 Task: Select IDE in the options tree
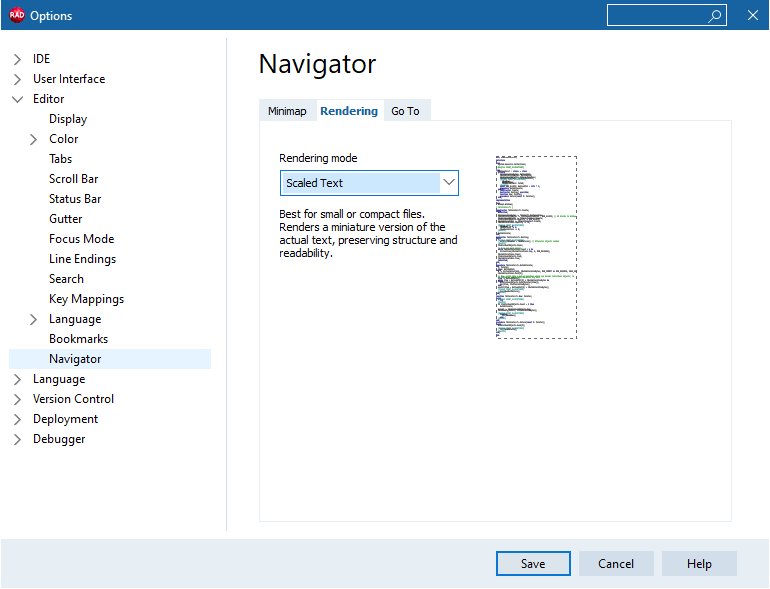pyautogui.click(x=41, y=59)
